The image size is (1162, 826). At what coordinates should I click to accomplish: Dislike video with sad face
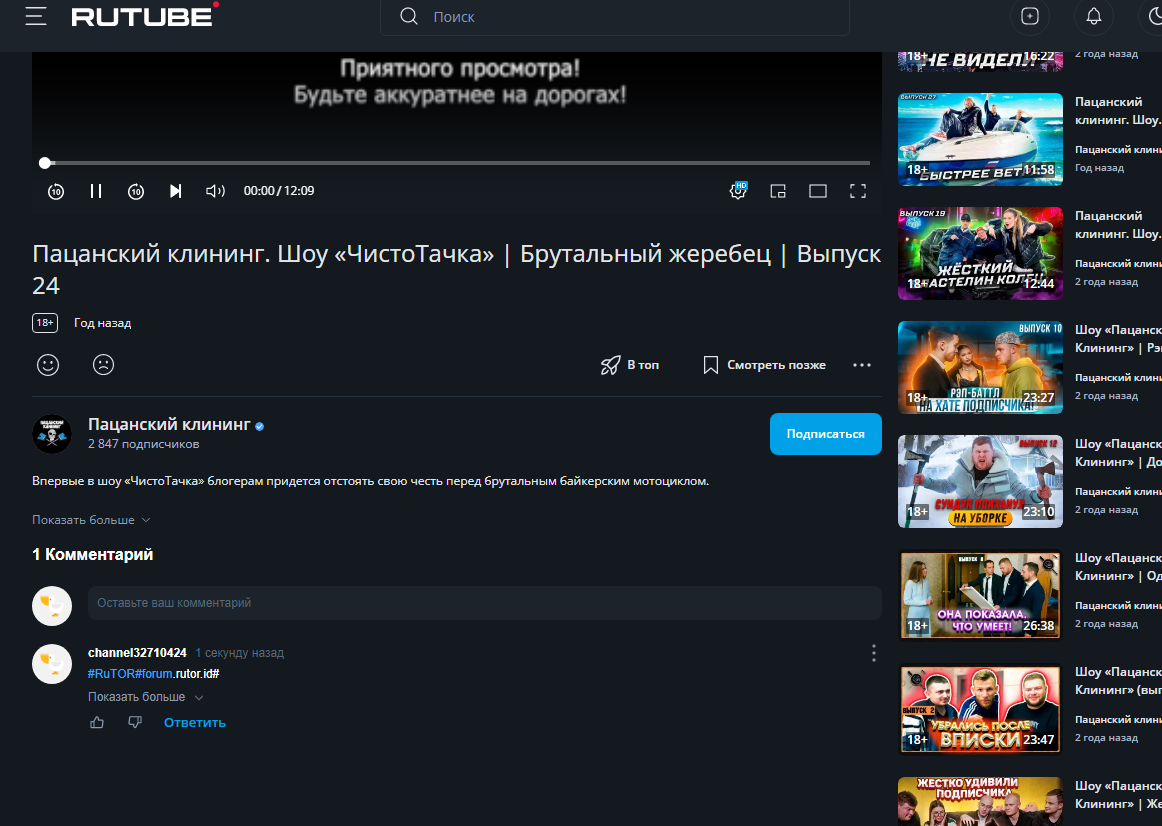[x=103, y=364]
